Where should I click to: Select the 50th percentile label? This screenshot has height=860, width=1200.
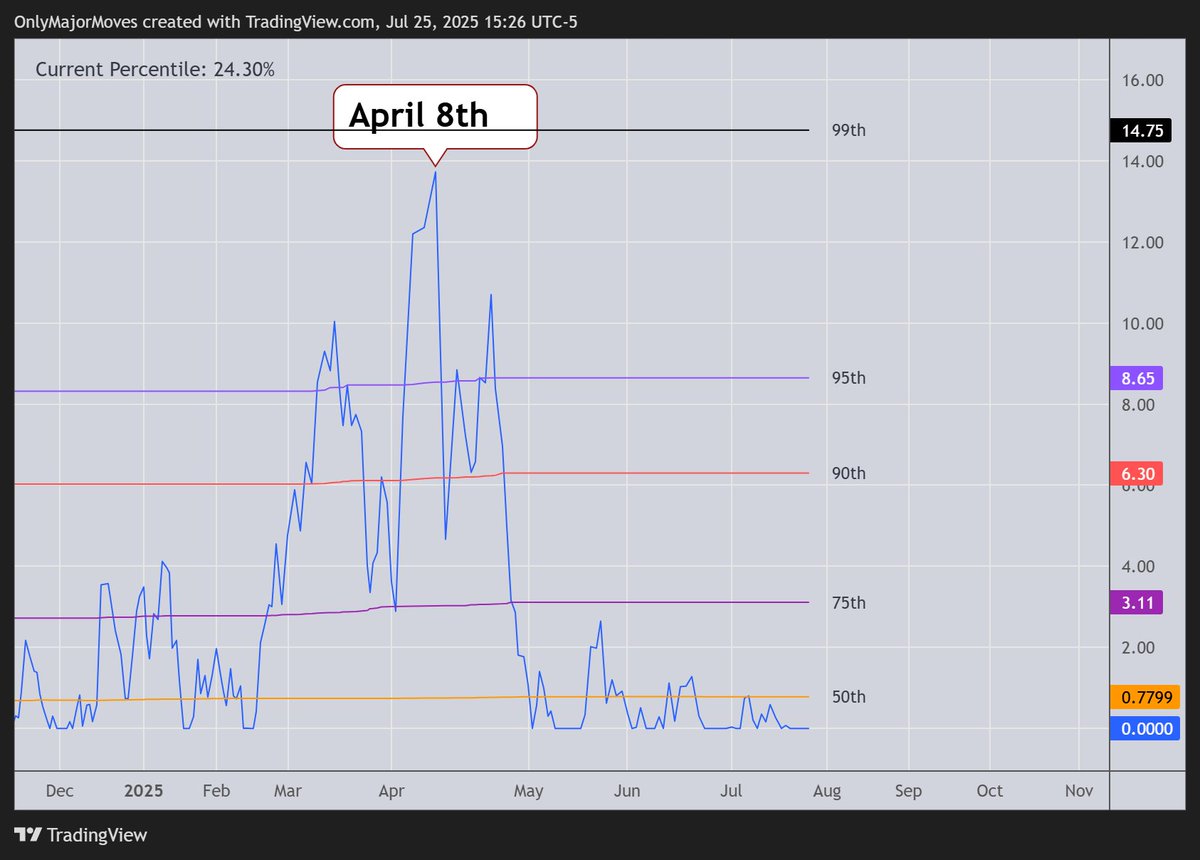(849, 697)
